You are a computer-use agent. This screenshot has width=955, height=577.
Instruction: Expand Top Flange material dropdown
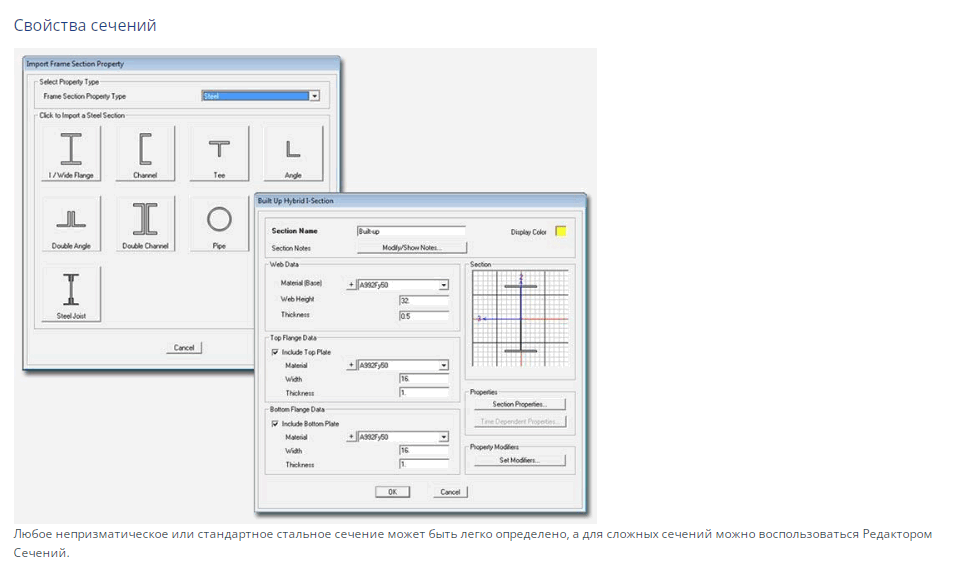click(444, 365)
